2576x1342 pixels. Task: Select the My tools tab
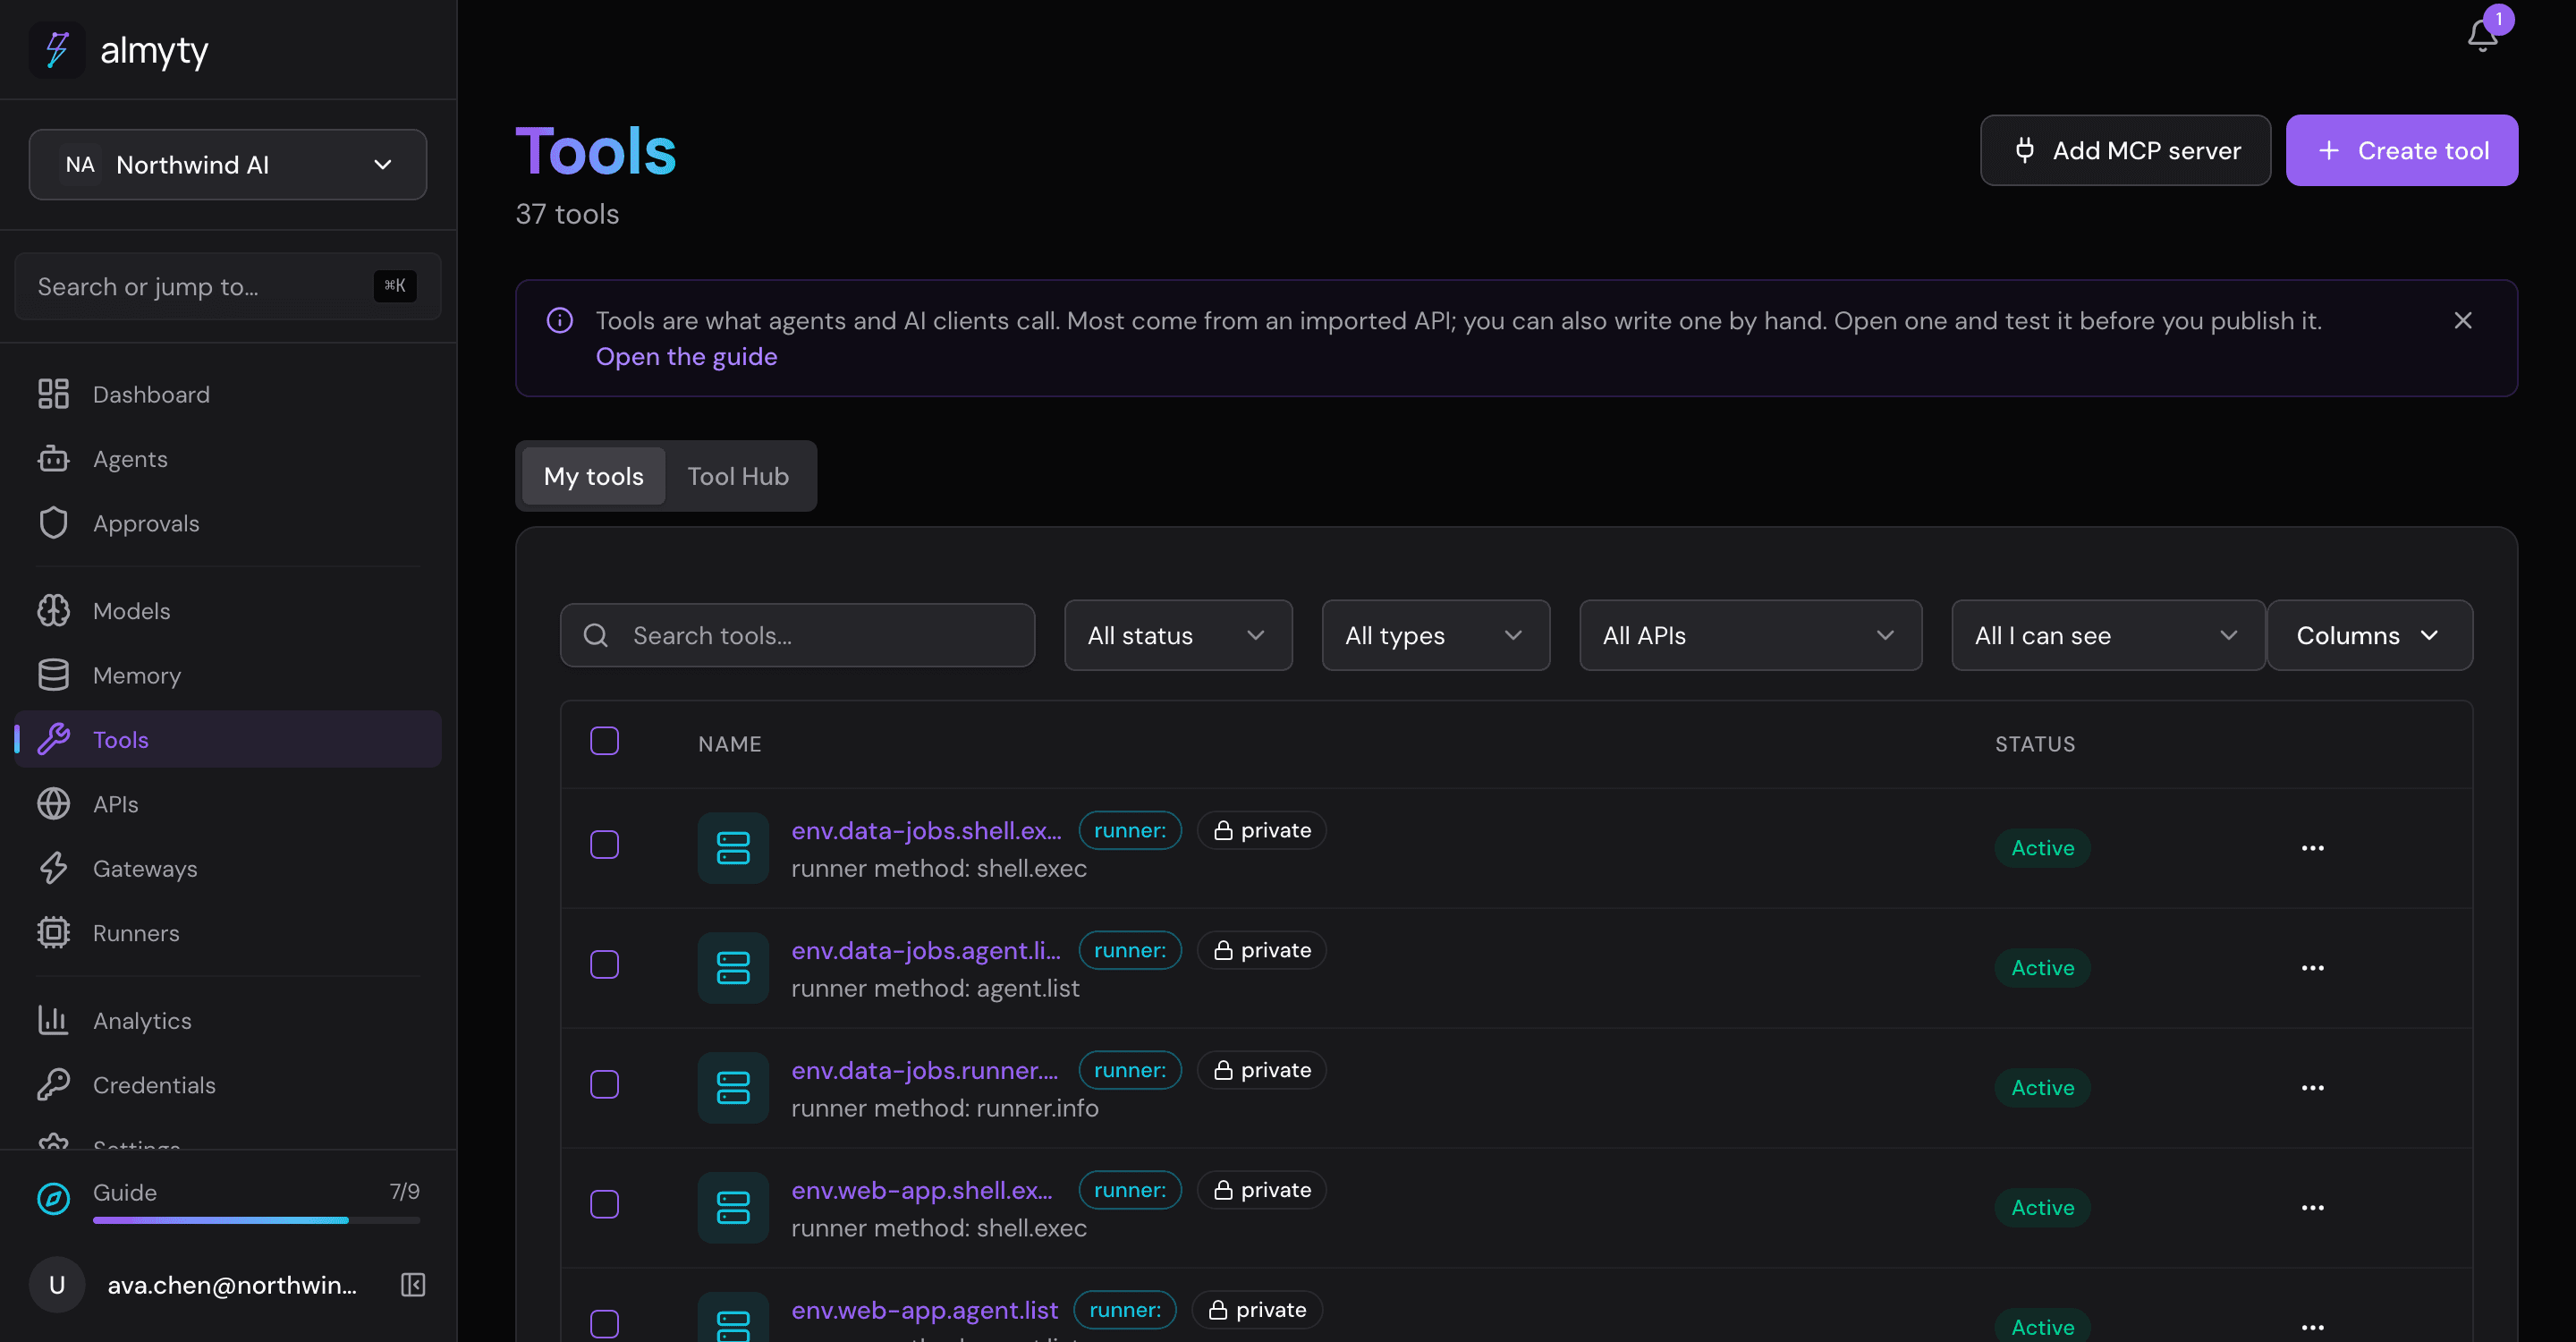coord(594,476)
